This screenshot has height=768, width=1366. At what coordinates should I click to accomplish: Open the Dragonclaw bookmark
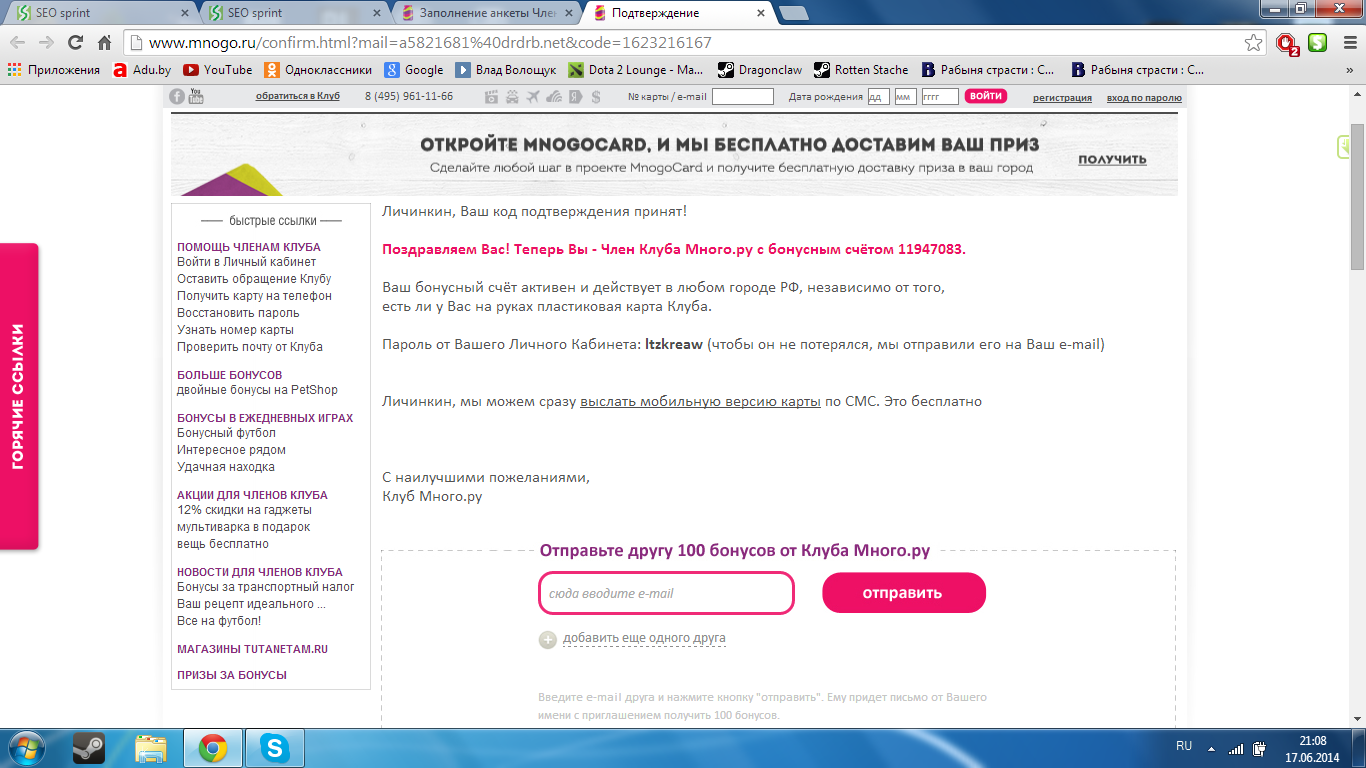(x=760, y=70)
